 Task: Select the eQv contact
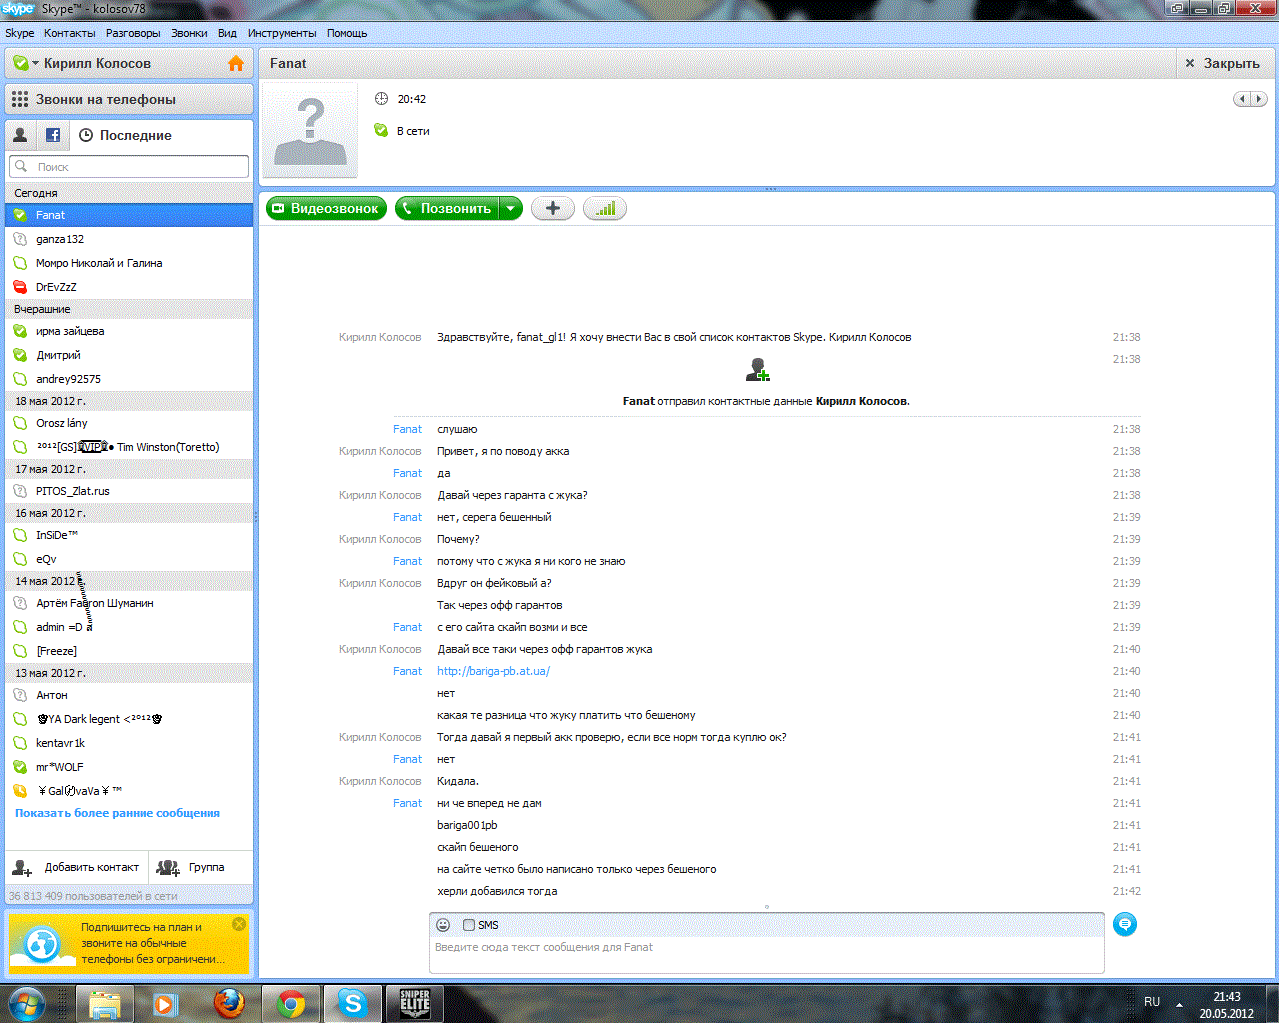click(129, 559)
